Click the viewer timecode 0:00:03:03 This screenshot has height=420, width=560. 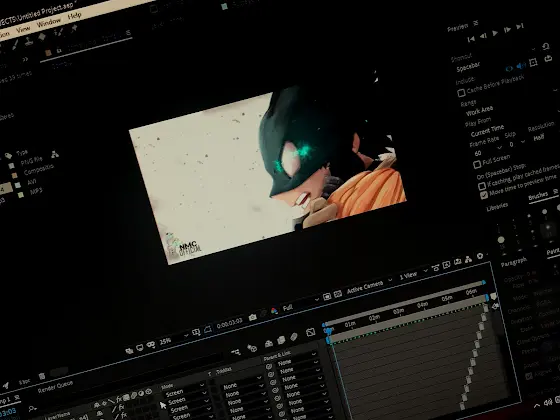229,323
